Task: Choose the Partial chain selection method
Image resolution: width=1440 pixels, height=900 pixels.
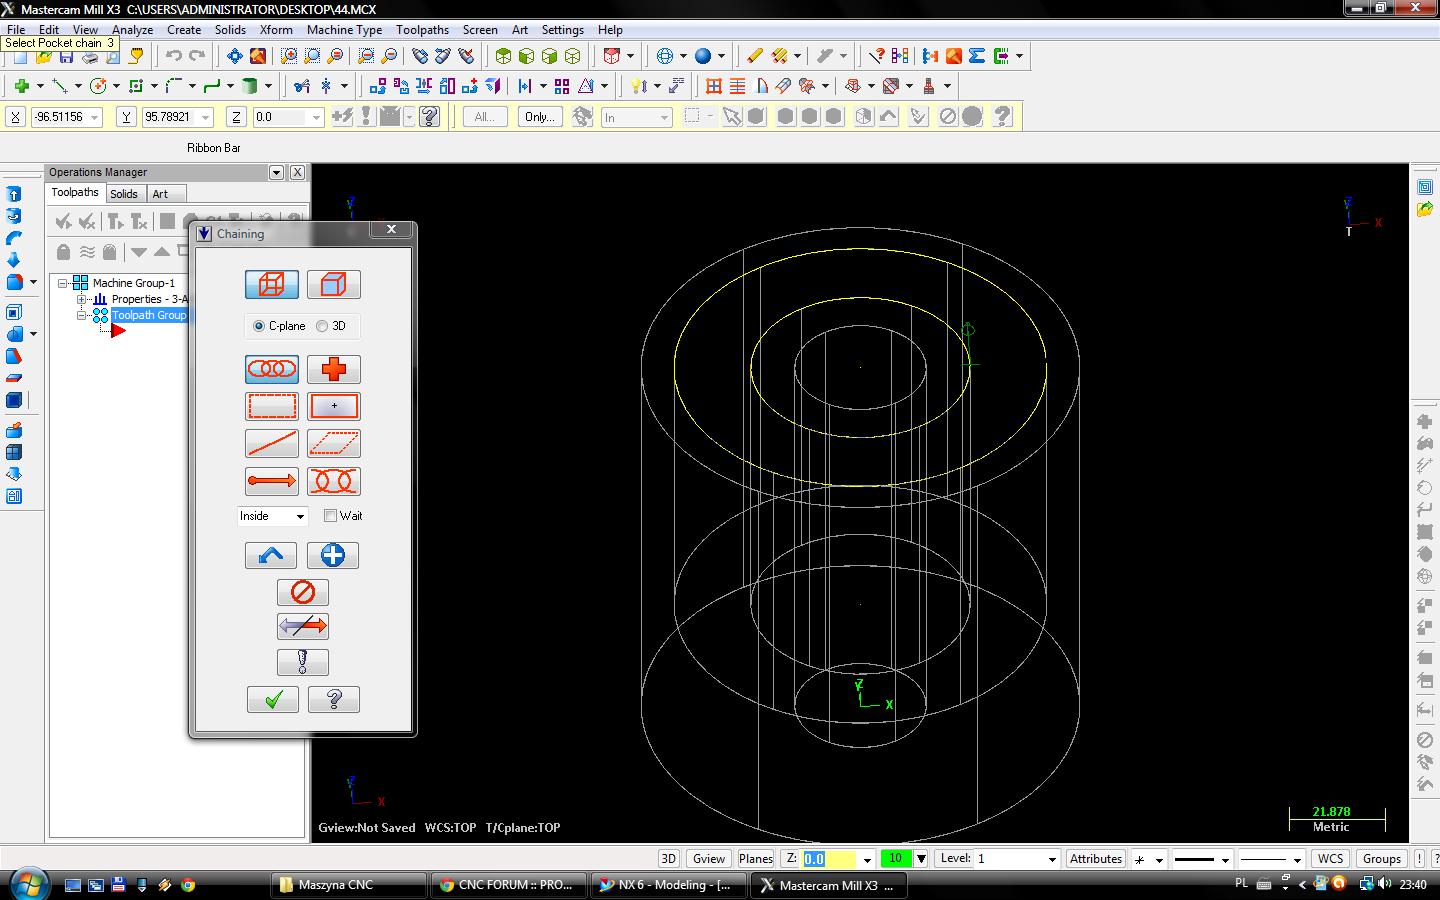Action: tap(334, 481)
